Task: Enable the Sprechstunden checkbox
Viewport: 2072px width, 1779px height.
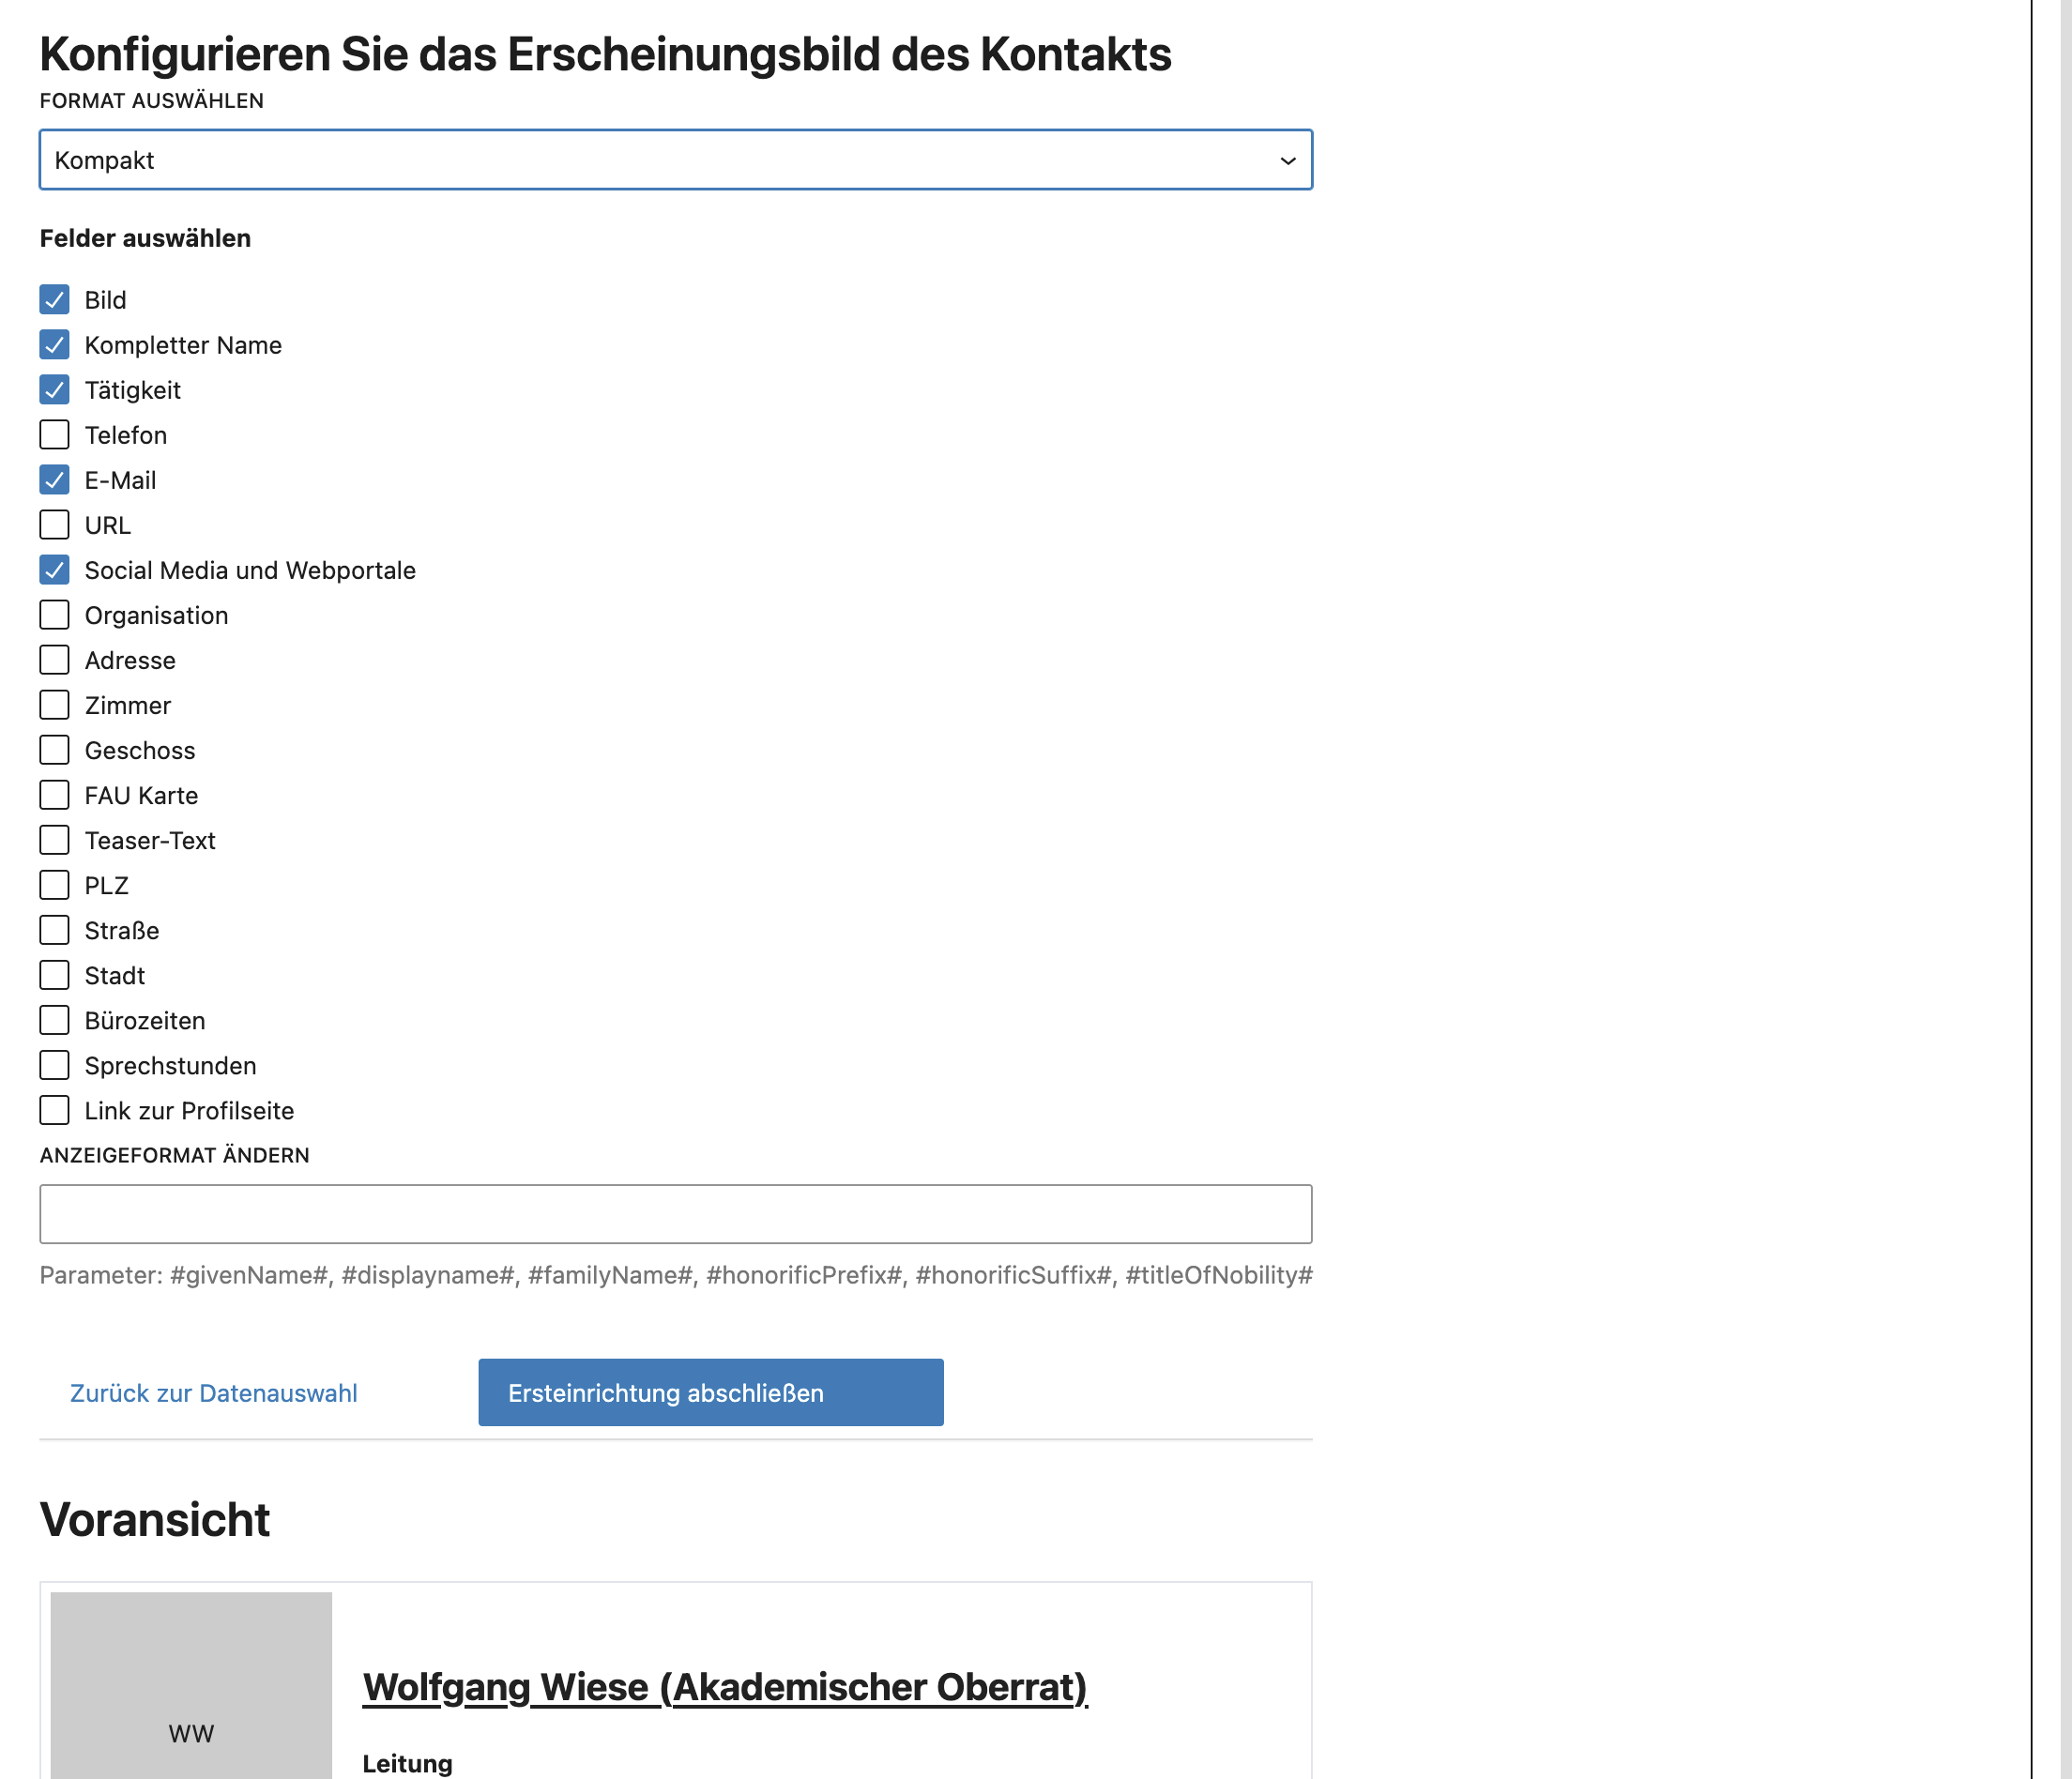Action: click(x=55, y=1065)
